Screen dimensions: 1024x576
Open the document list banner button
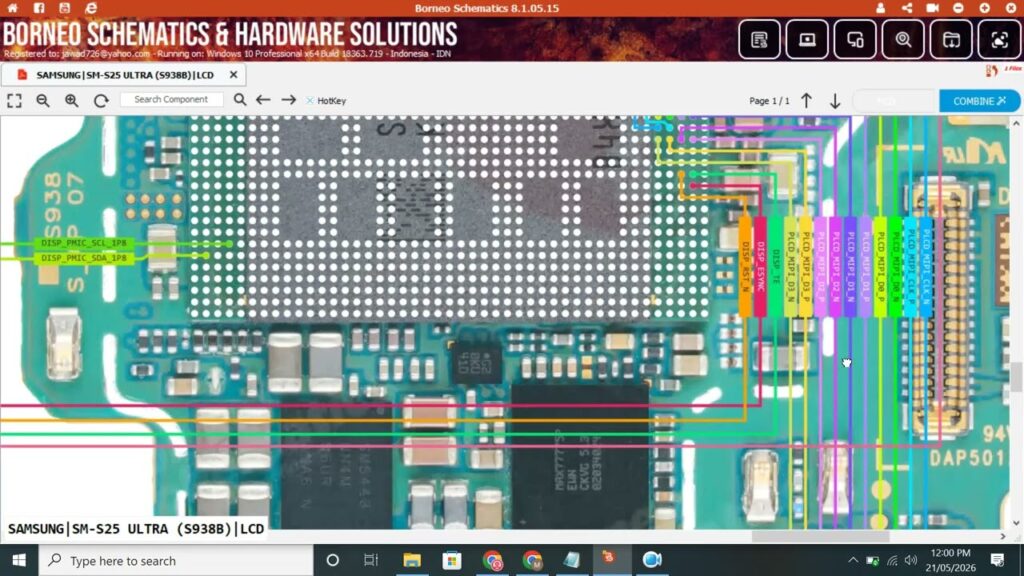[759, 40]
